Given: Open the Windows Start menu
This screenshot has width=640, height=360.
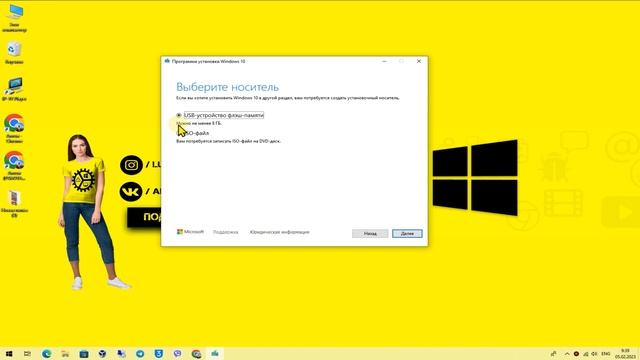Looking at the screenshot, I should tap(9, 354).
